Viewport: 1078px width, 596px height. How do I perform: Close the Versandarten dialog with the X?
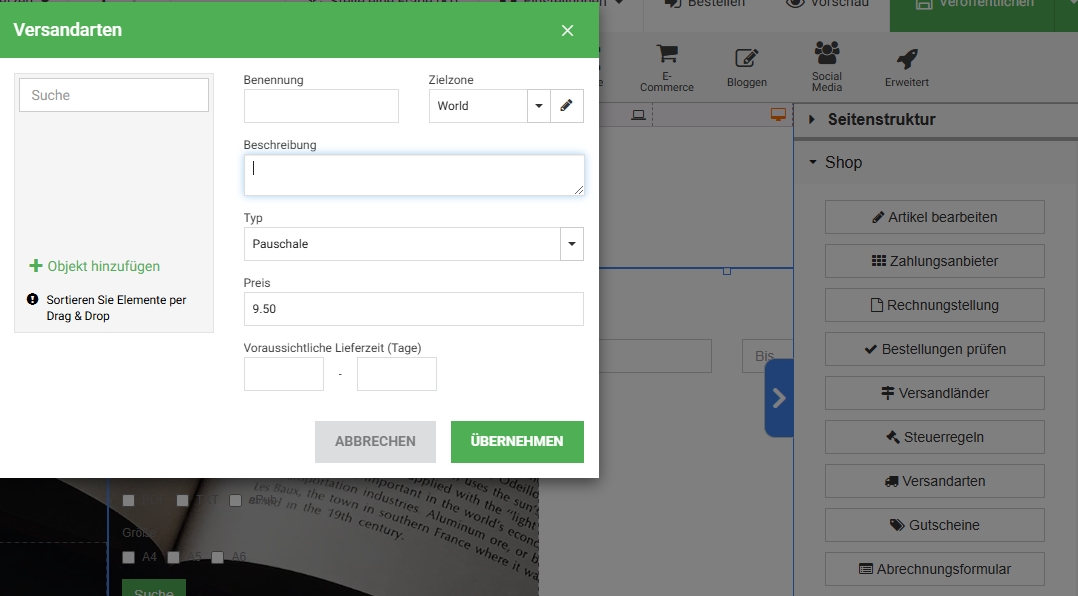tap(567, 30)
